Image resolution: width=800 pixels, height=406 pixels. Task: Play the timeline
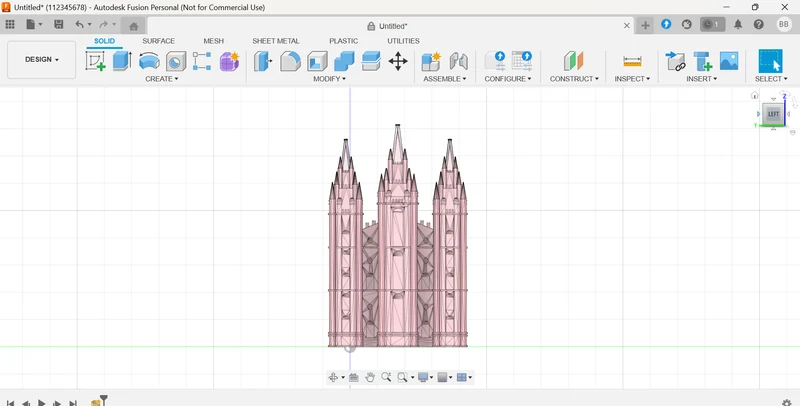pos(42,403)
